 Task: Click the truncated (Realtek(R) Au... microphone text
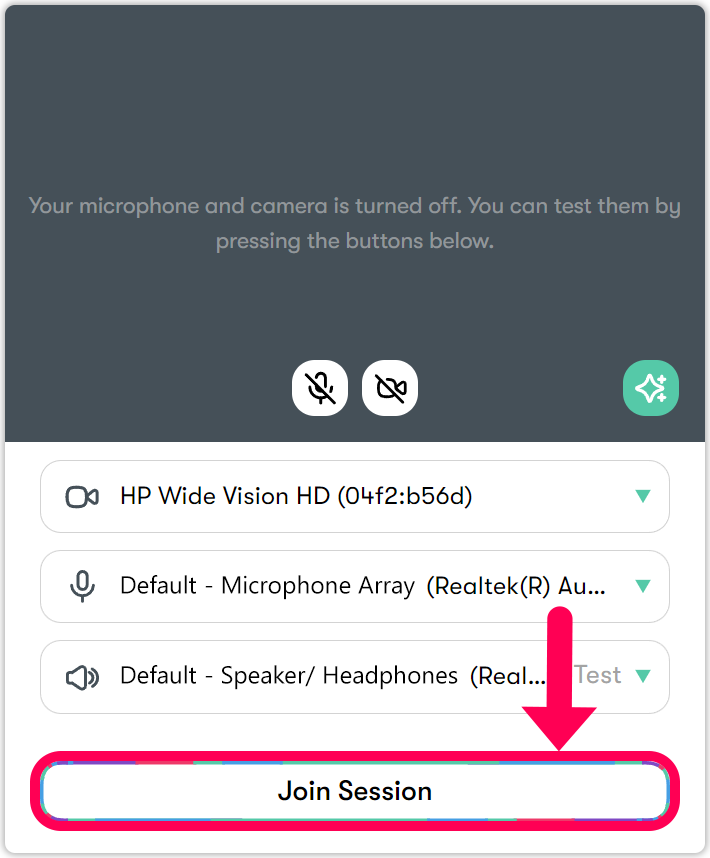[516, 587]
